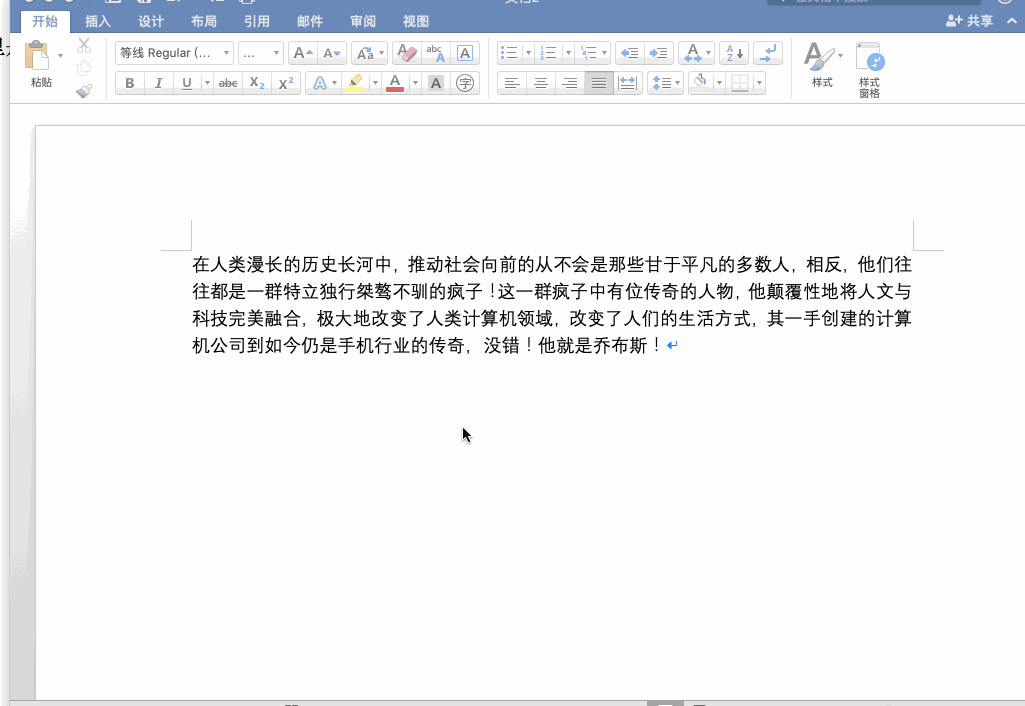1025x706 pixels.
Task: Apply distributed alignment icon
Action: click(x=628, y=83)
